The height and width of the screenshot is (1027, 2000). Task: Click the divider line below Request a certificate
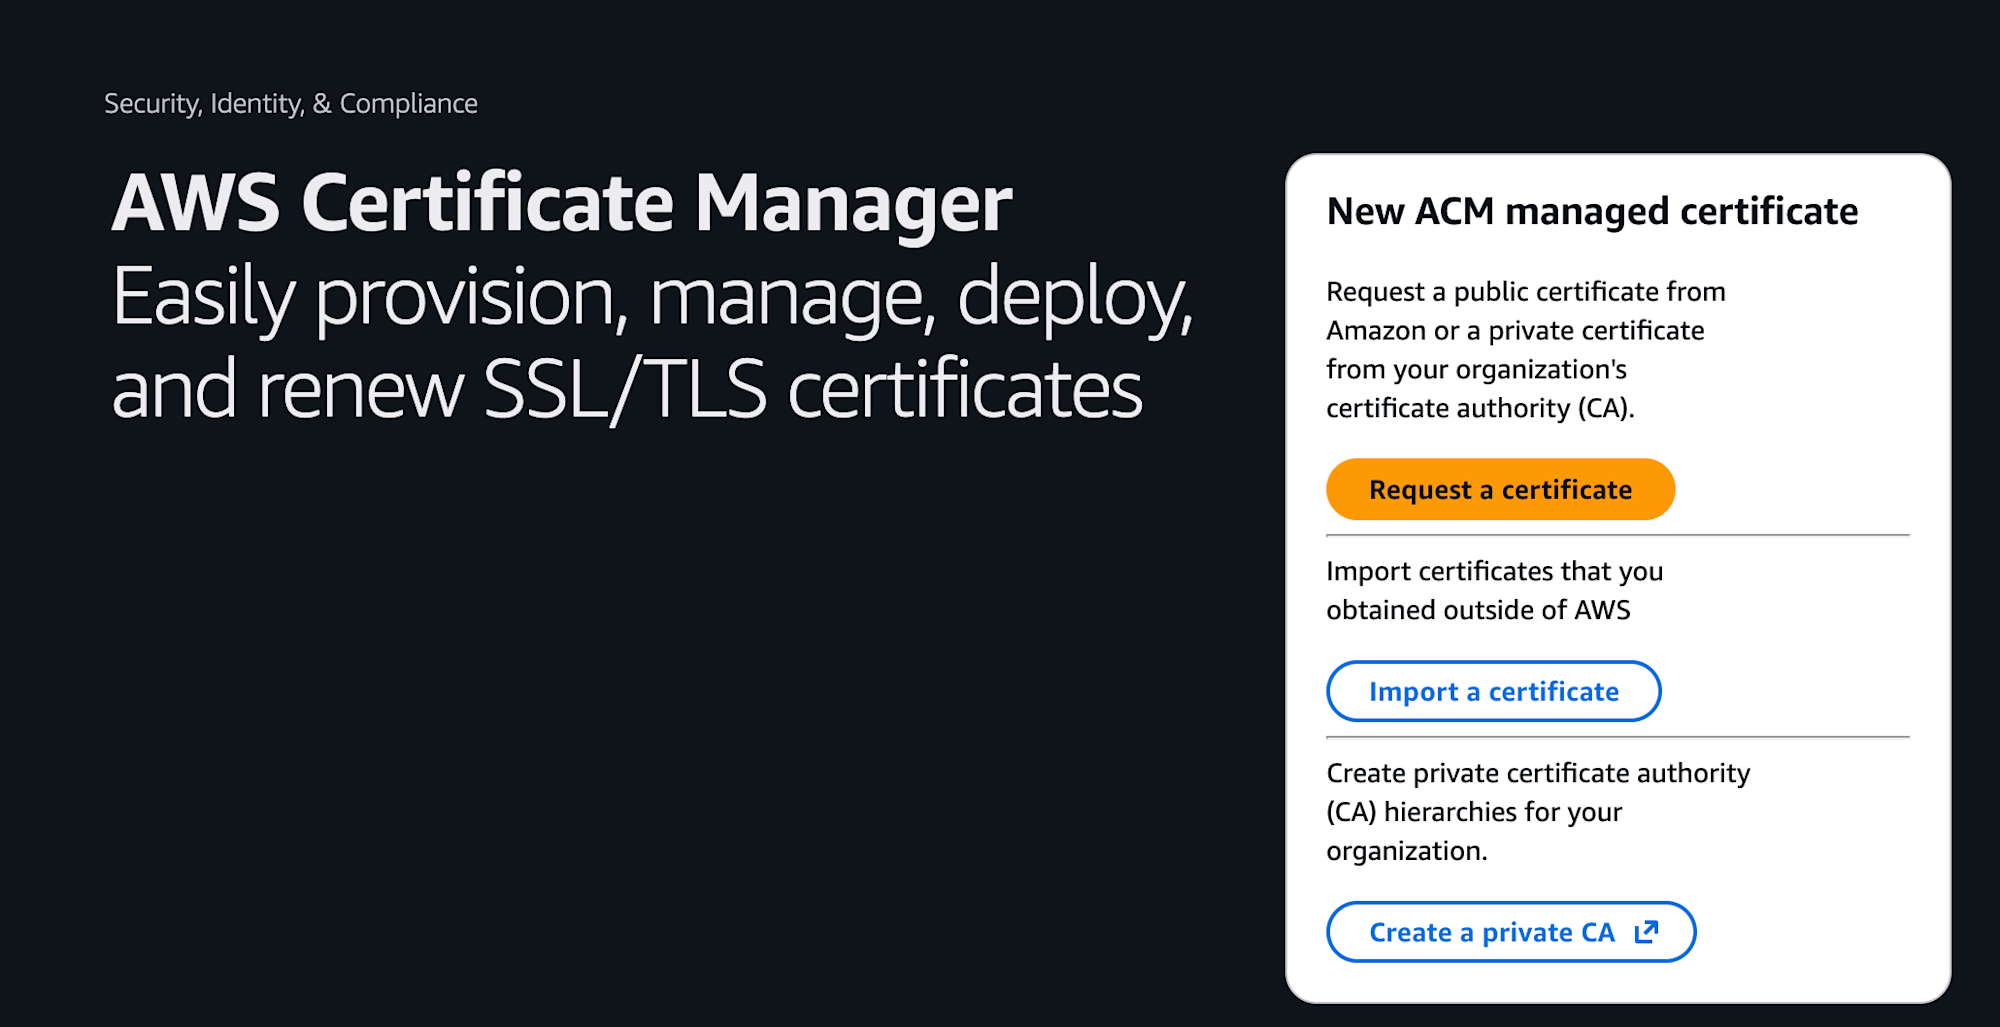point(1617,535)
